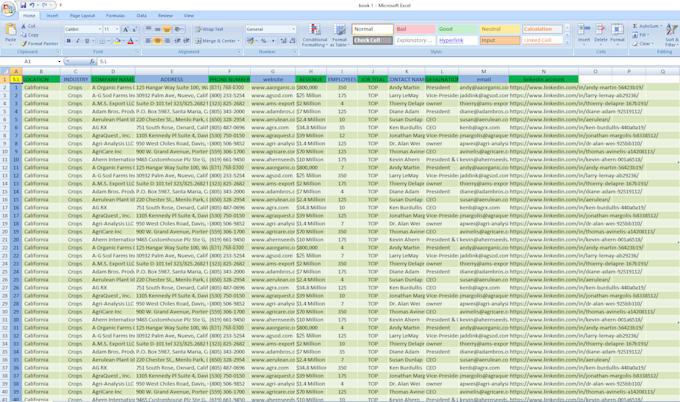Open the Office button menu
This screenshot has height=402, width=680.
[8, 9]
